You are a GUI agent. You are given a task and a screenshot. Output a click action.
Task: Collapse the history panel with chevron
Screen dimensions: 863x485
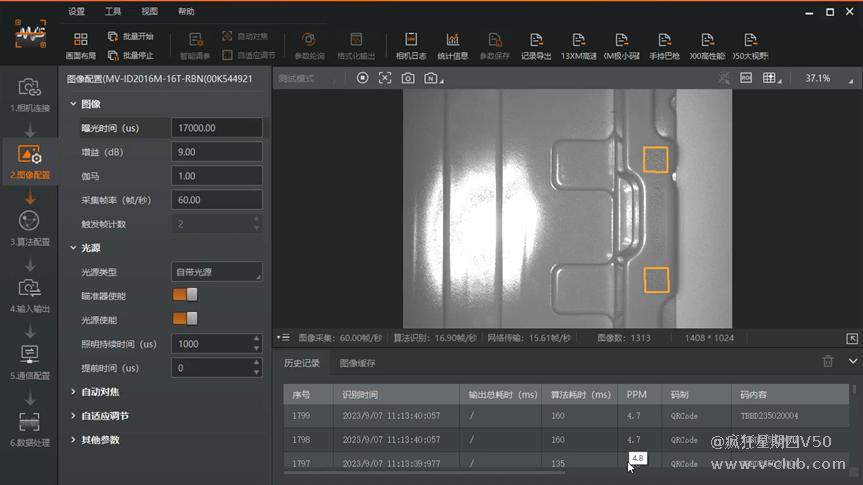[853, 361]
